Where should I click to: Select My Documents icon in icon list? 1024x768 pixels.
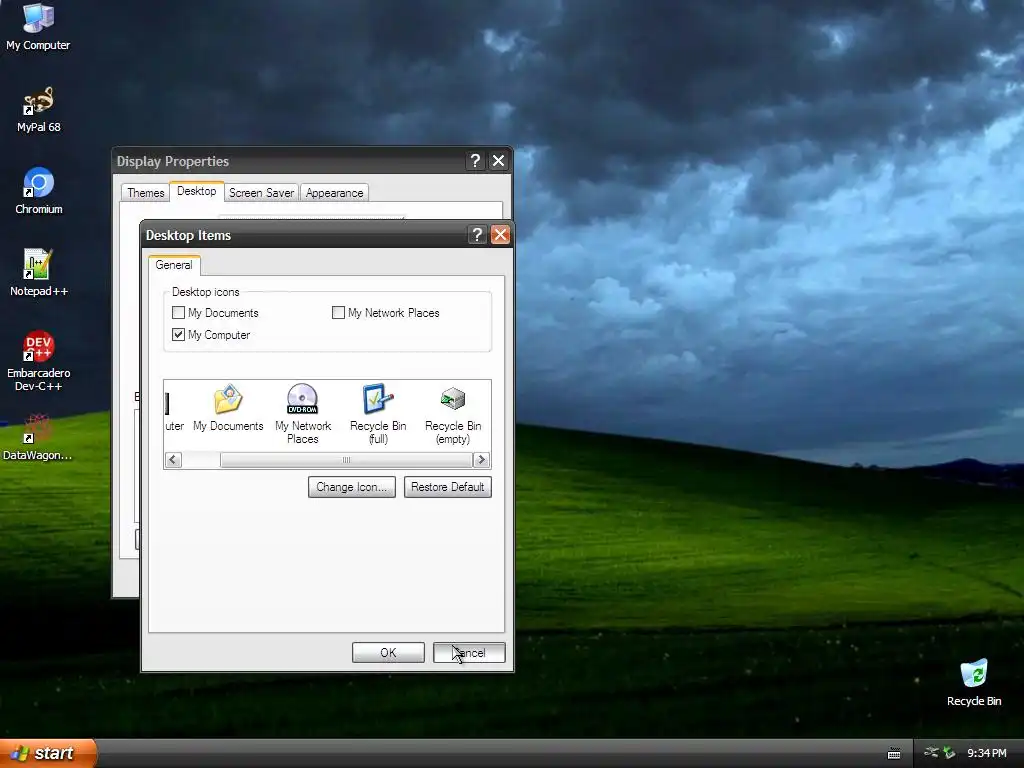[228, 408]
